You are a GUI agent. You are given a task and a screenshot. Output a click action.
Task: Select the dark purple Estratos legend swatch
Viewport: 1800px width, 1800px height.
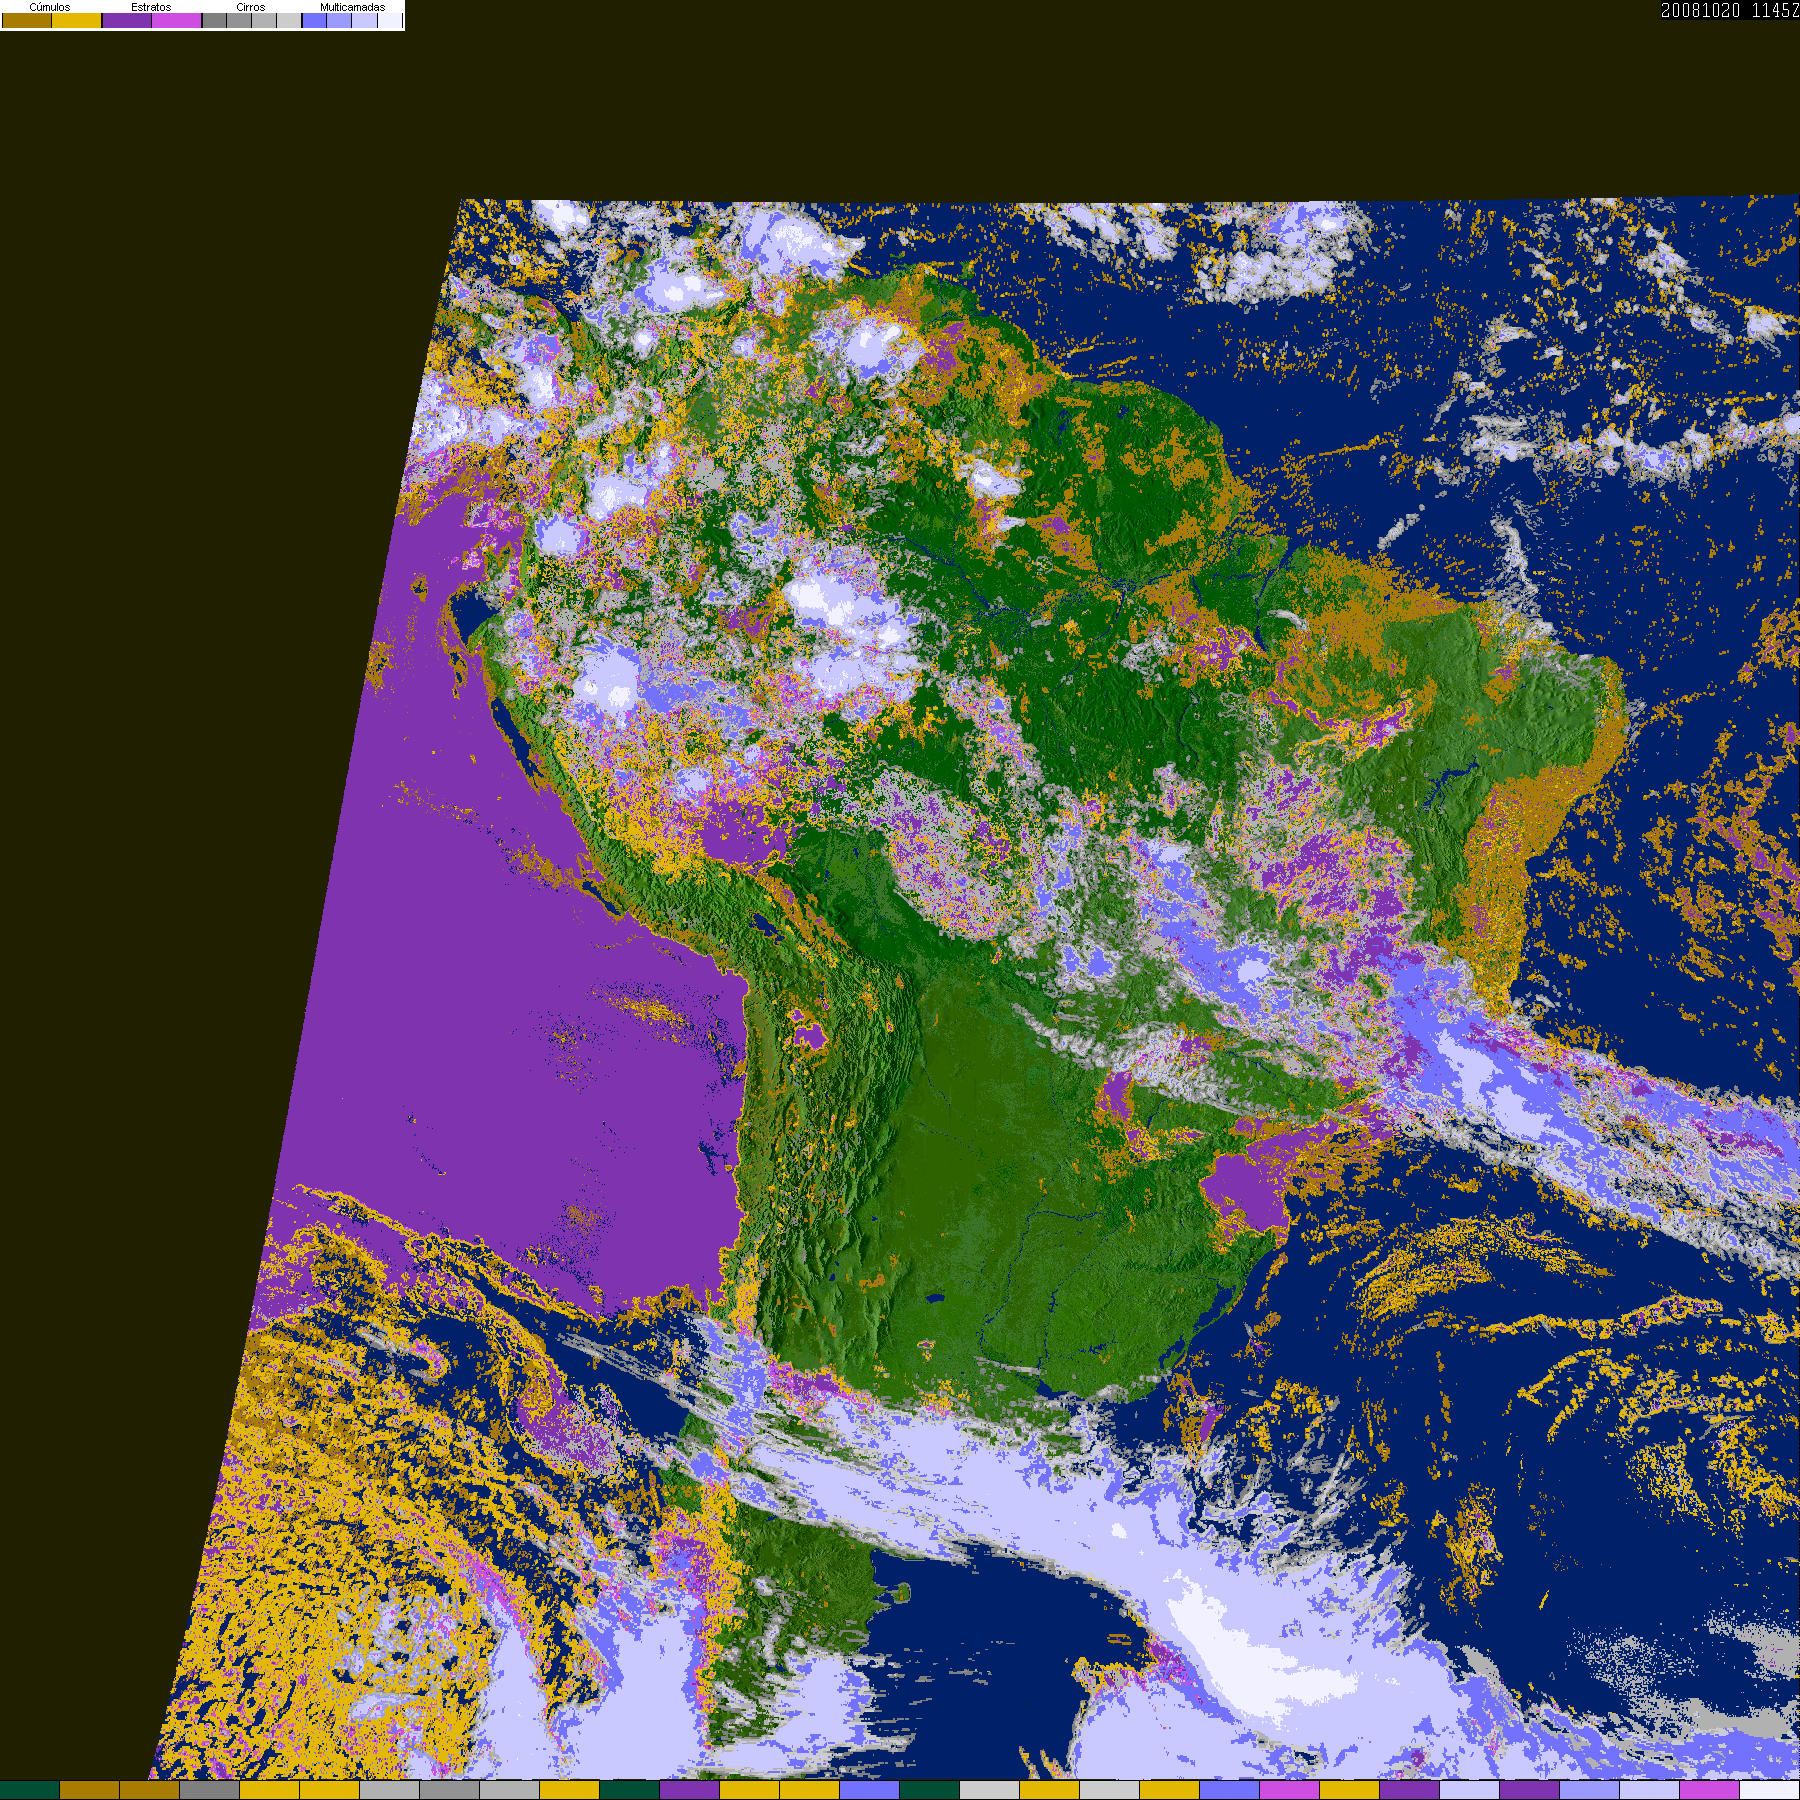click(x=127, y=20)
